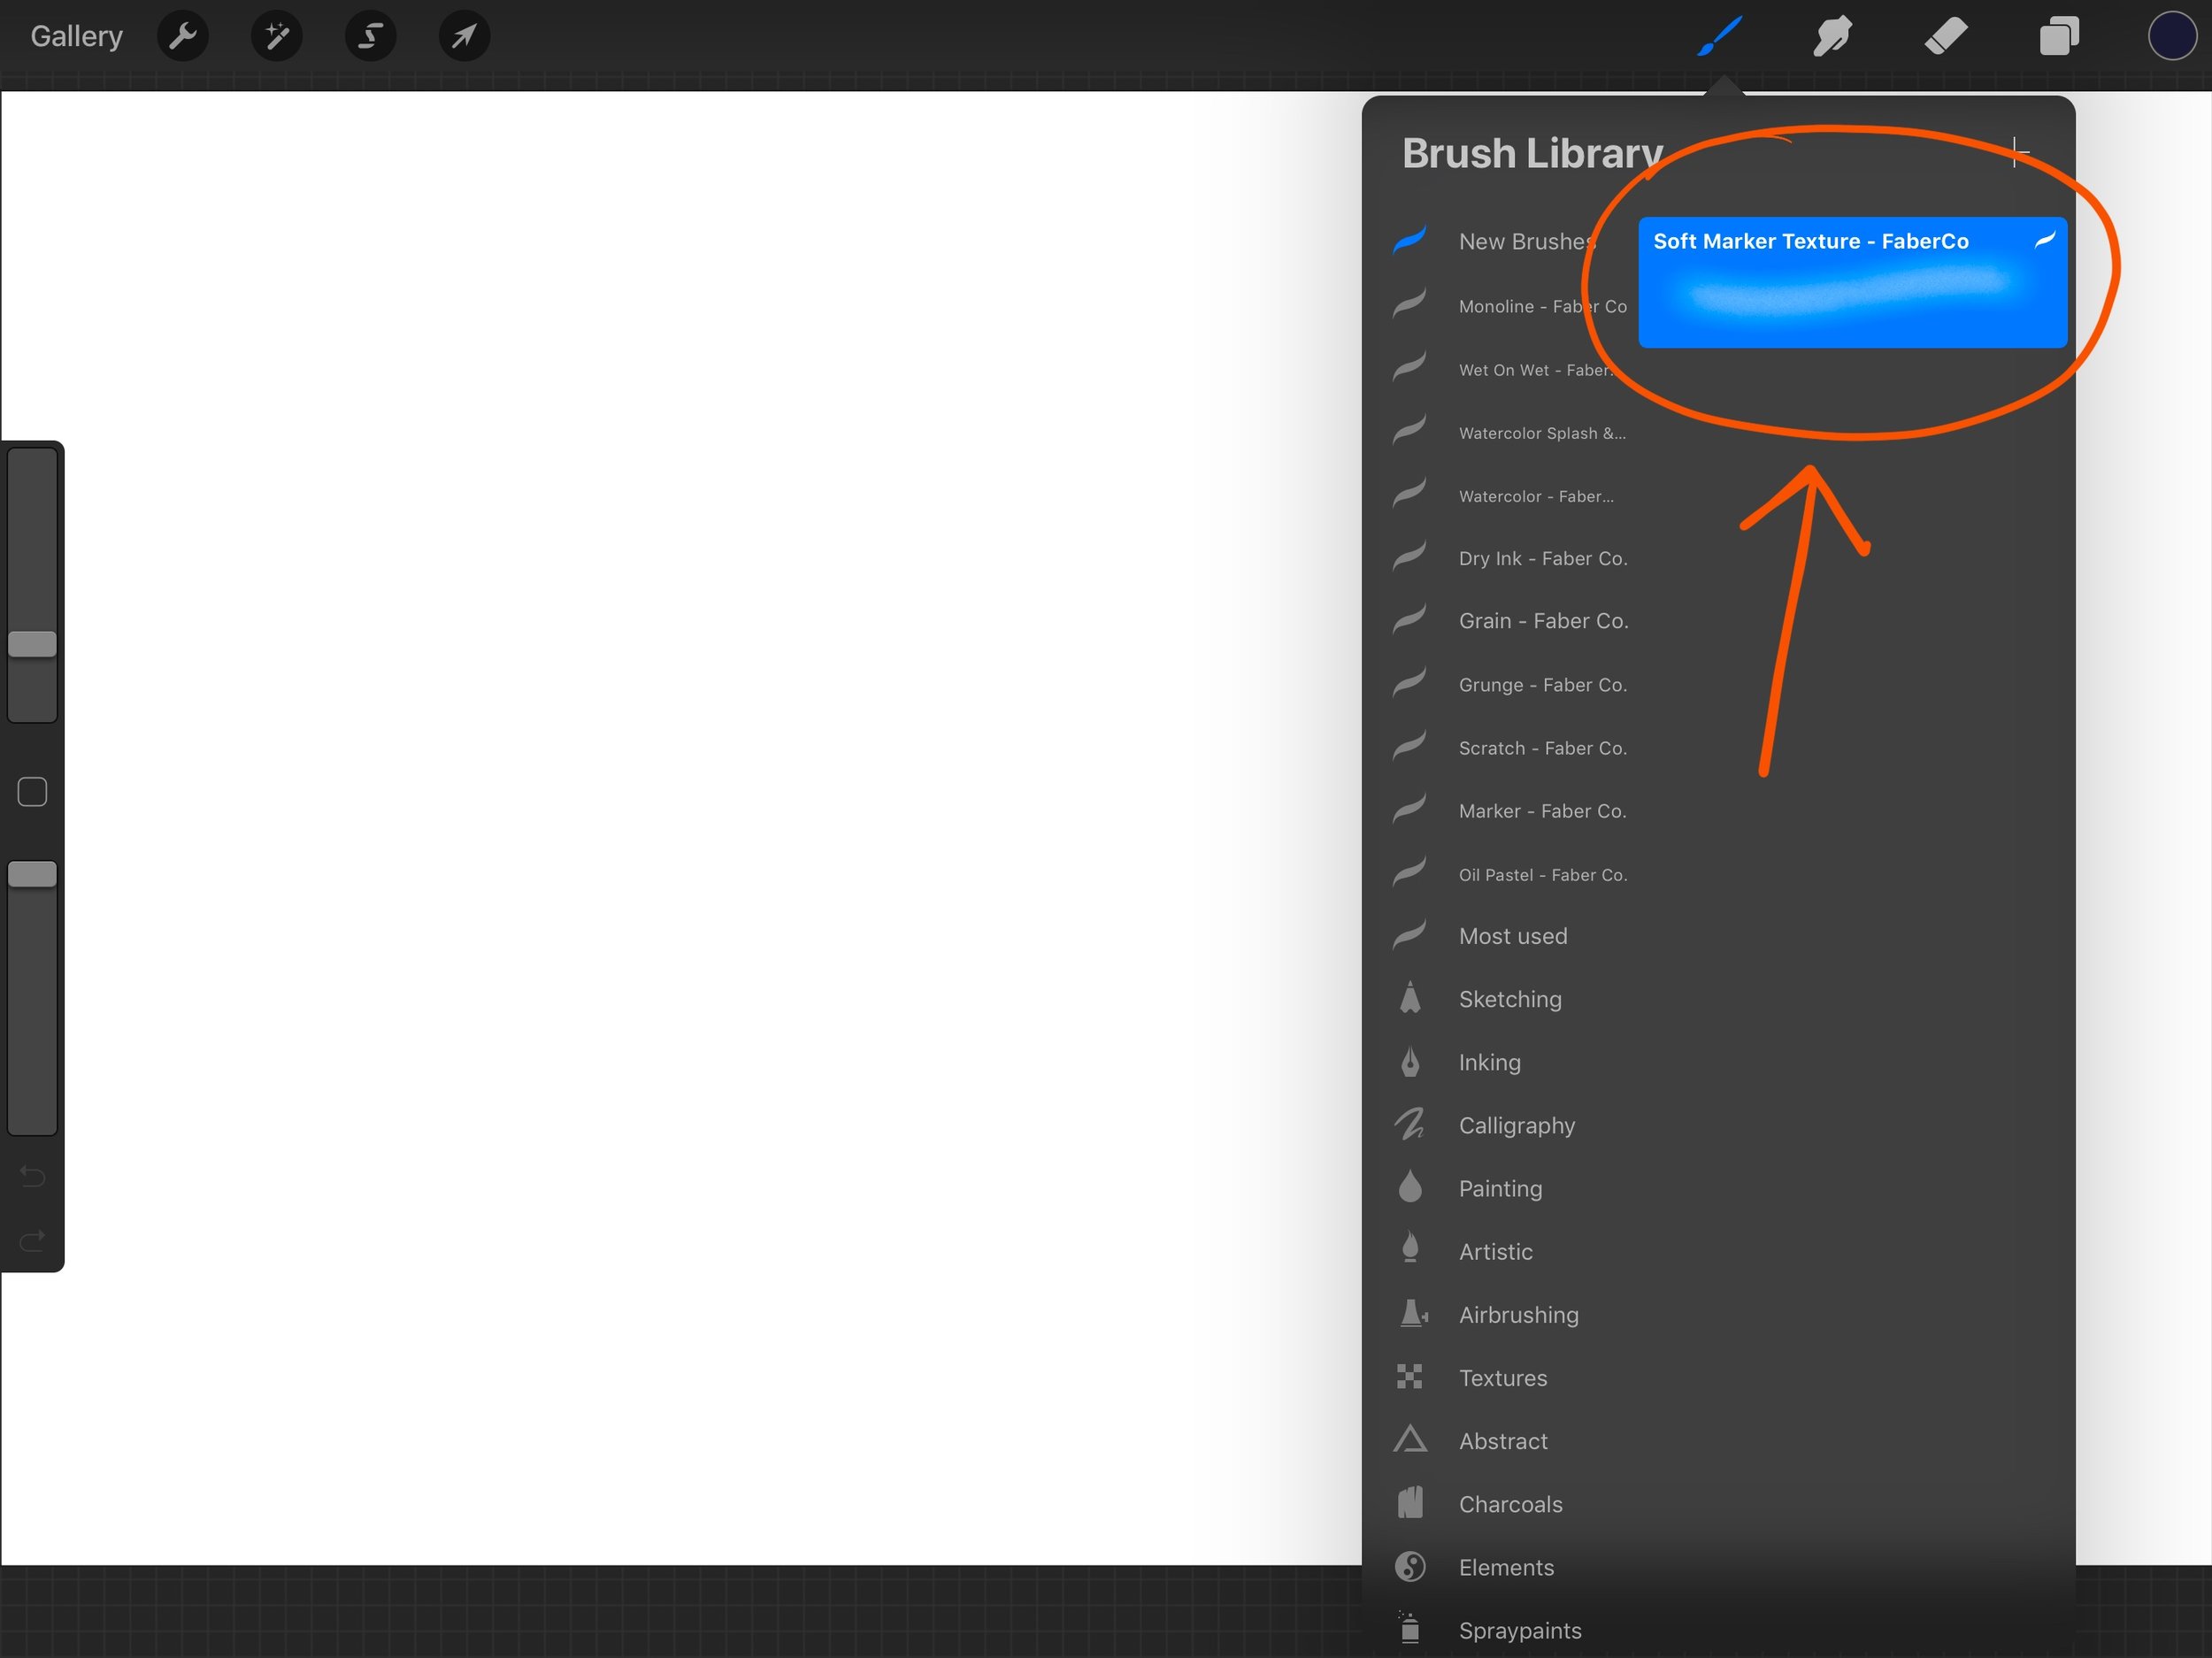The image size is (2212, 1658).
Task: Return to the Gallery
Action: click(76, 37)
